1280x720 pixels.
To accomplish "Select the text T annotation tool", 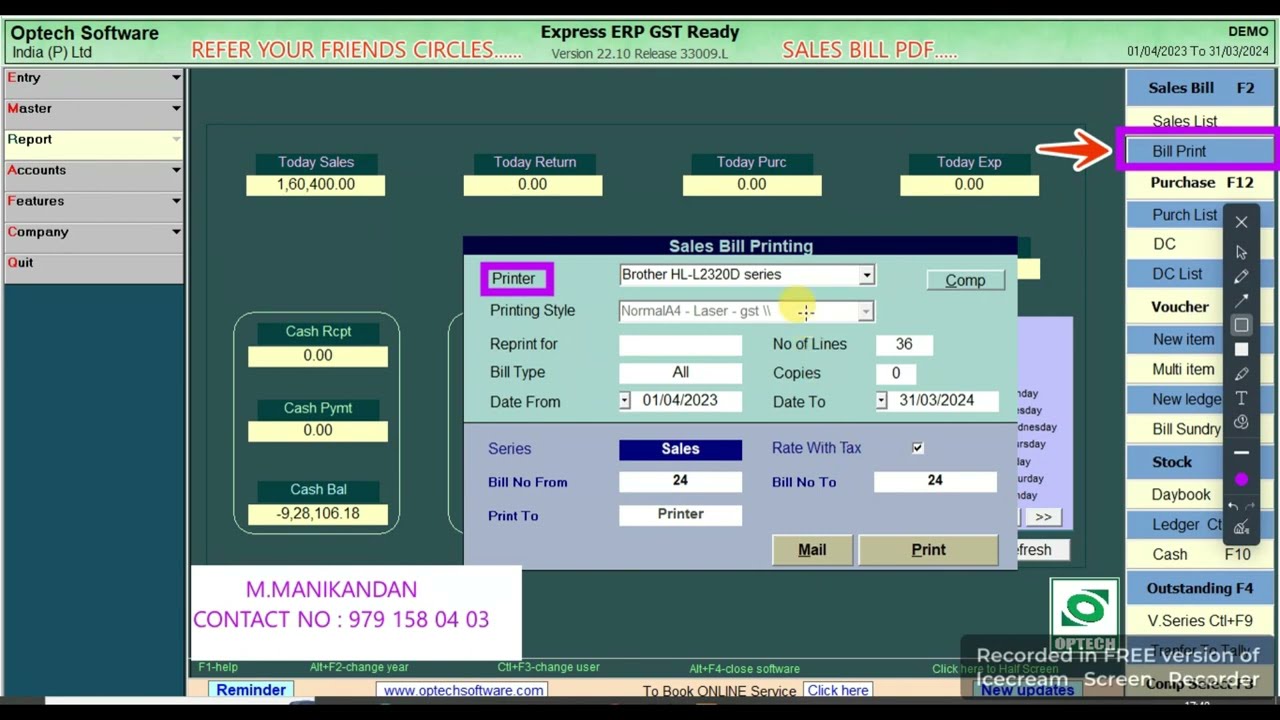I will coord(1241,398).
